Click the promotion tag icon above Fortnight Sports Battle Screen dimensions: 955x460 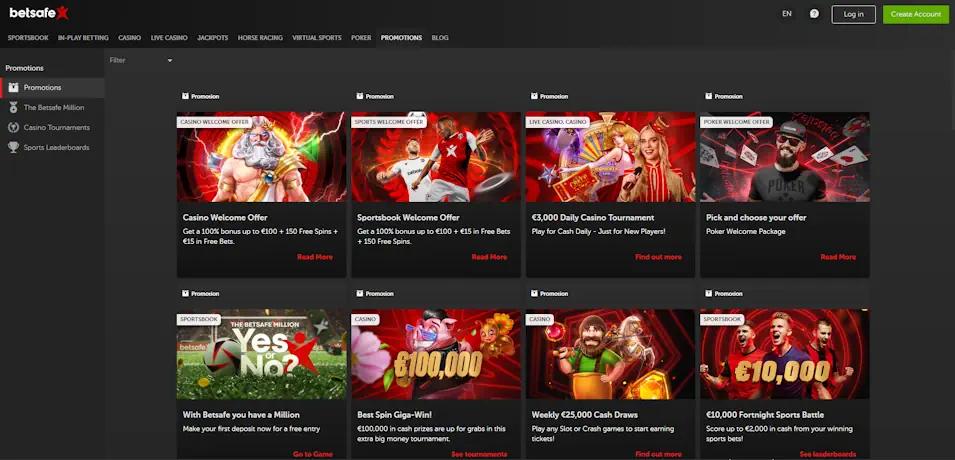pyautogui.click(x=708, y=294)
